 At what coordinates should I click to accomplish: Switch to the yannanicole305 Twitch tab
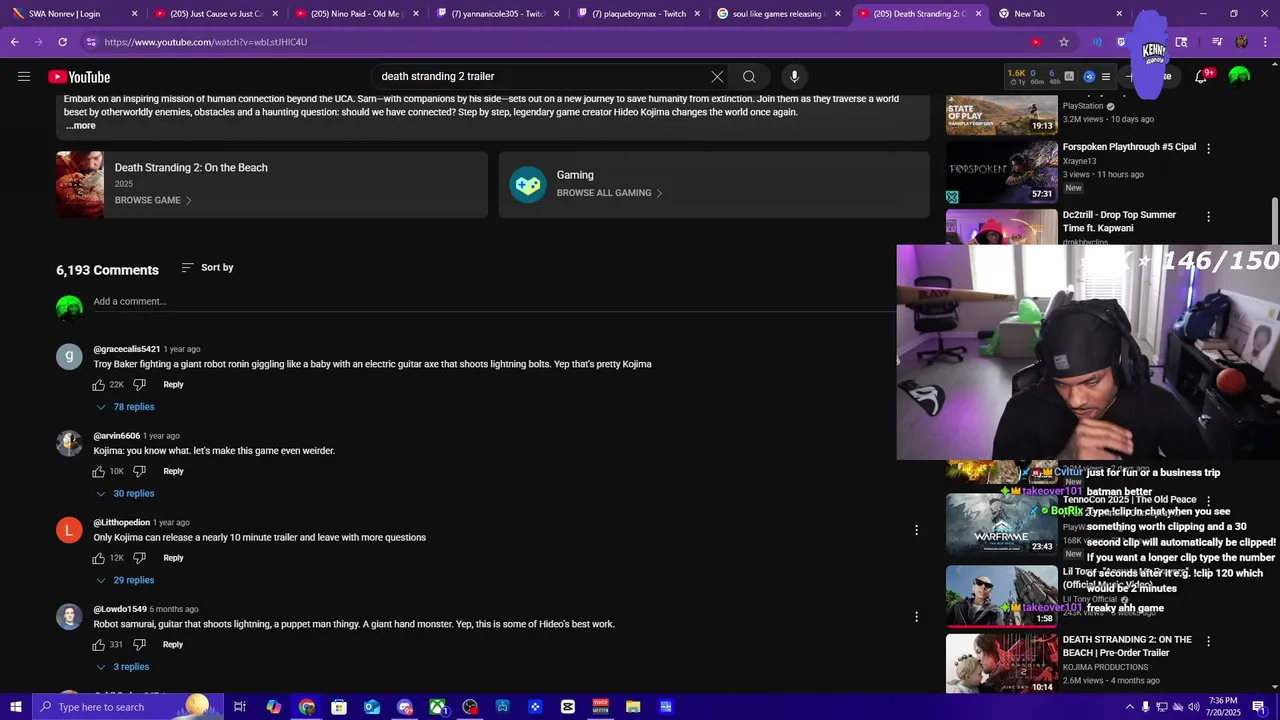pyautogui.click(x=497, y=14)
